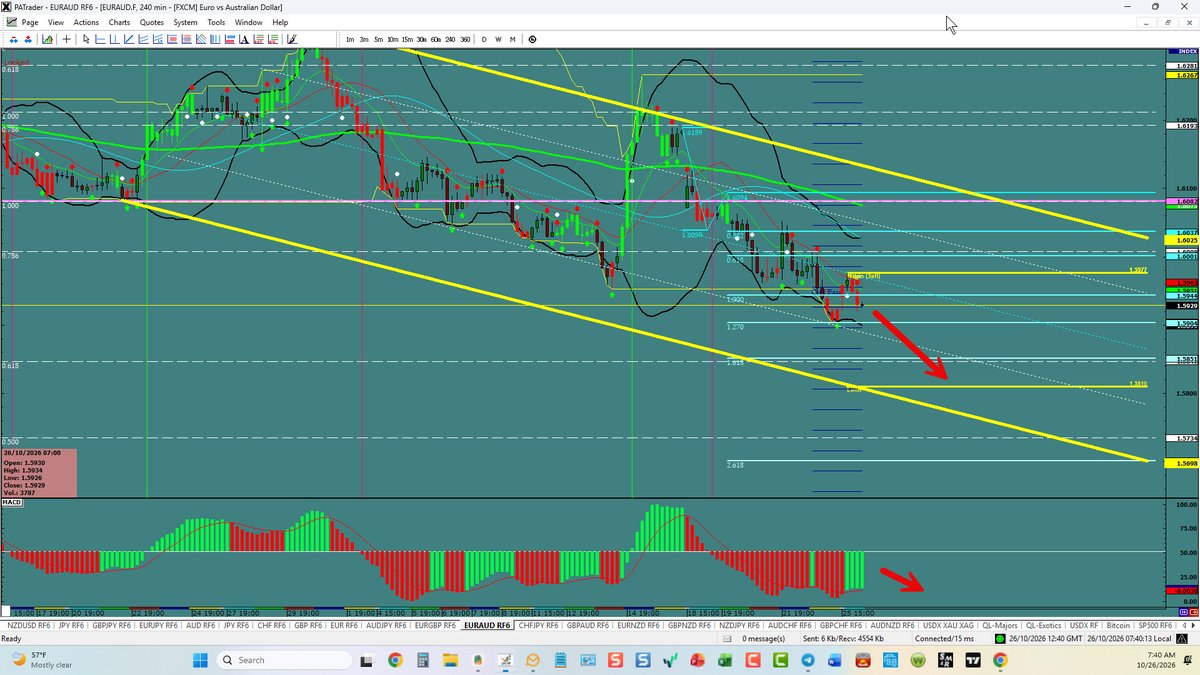Open the Window menu
This screenshot has height=675, width=1200.
249,22
